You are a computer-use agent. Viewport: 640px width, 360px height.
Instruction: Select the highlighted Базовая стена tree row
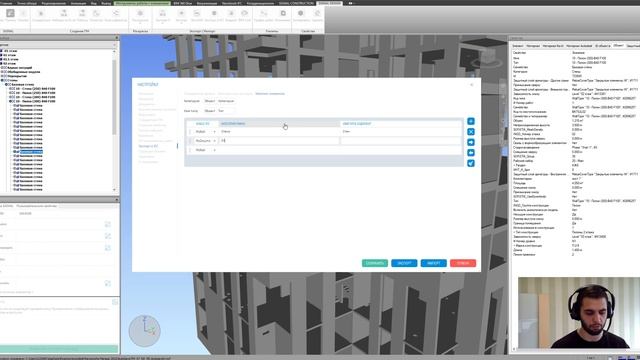31,152
